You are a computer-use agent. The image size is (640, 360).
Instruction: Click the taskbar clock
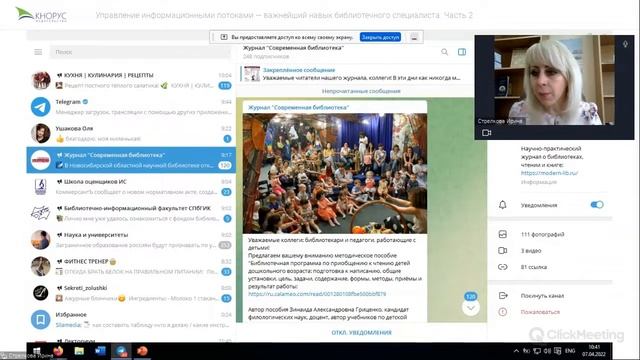click(x=594, y=351)
